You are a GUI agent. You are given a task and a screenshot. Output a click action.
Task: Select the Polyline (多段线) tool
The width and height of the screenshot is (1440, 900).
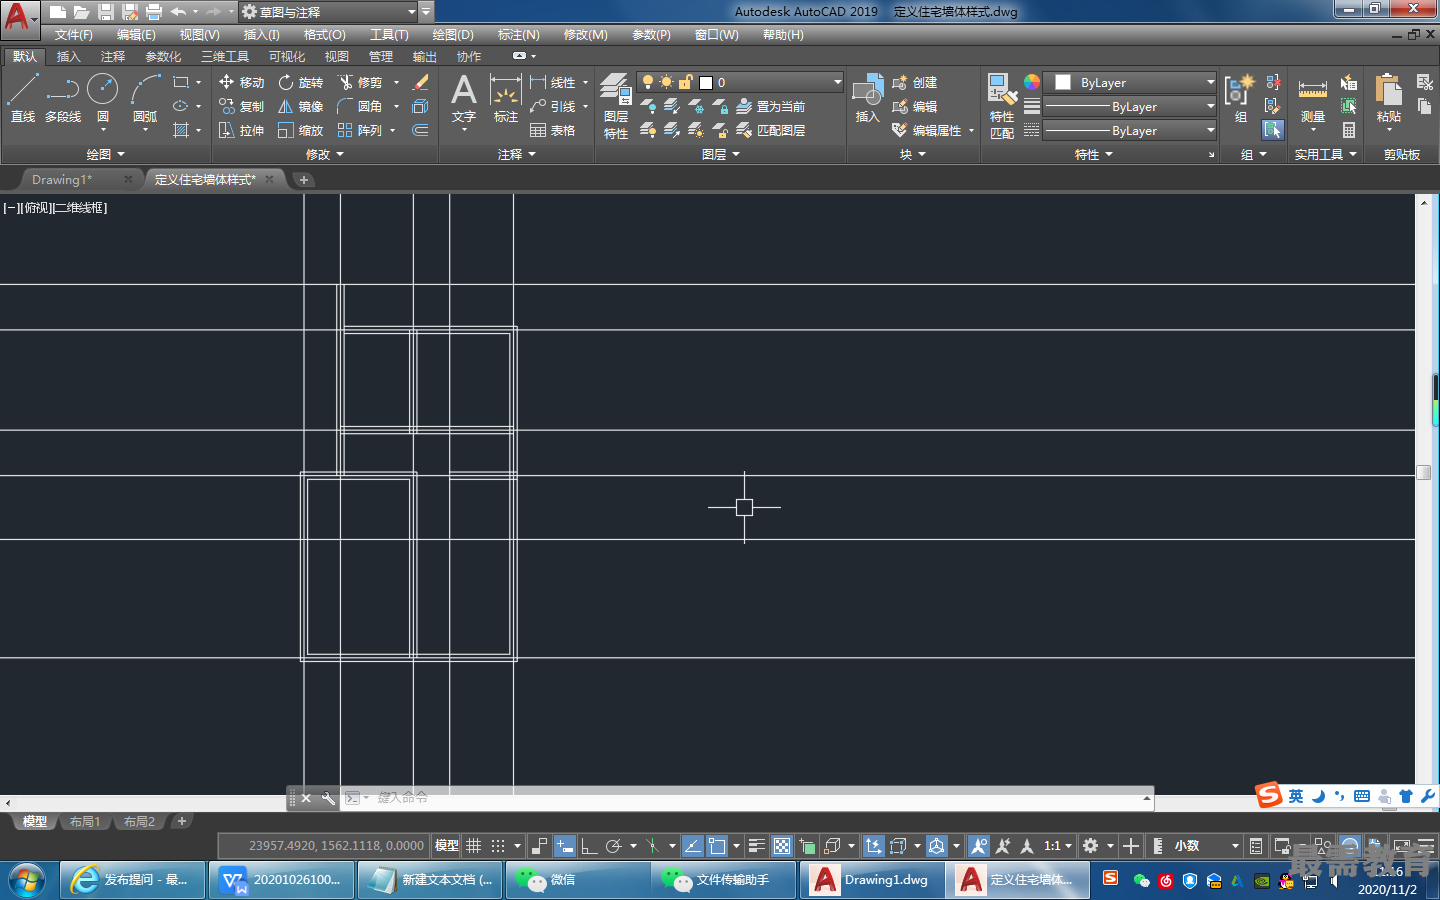tap(62, 98)
